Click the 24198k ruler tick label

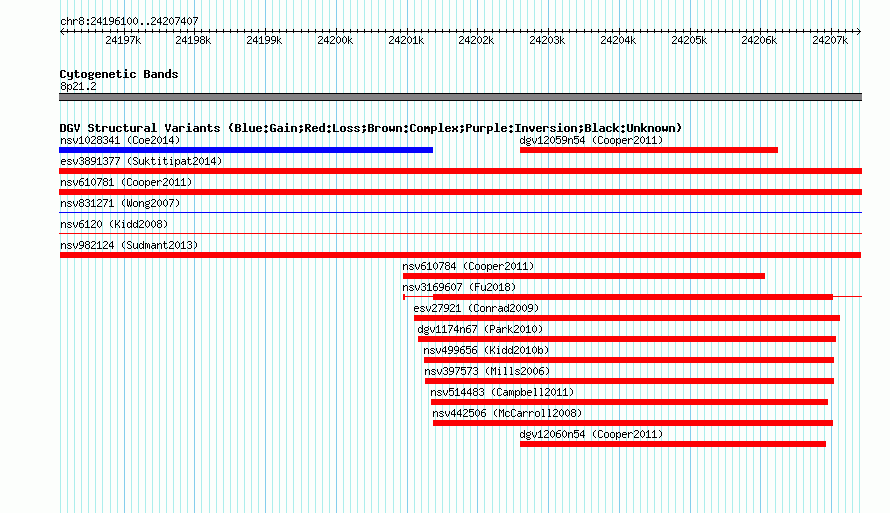193,40
